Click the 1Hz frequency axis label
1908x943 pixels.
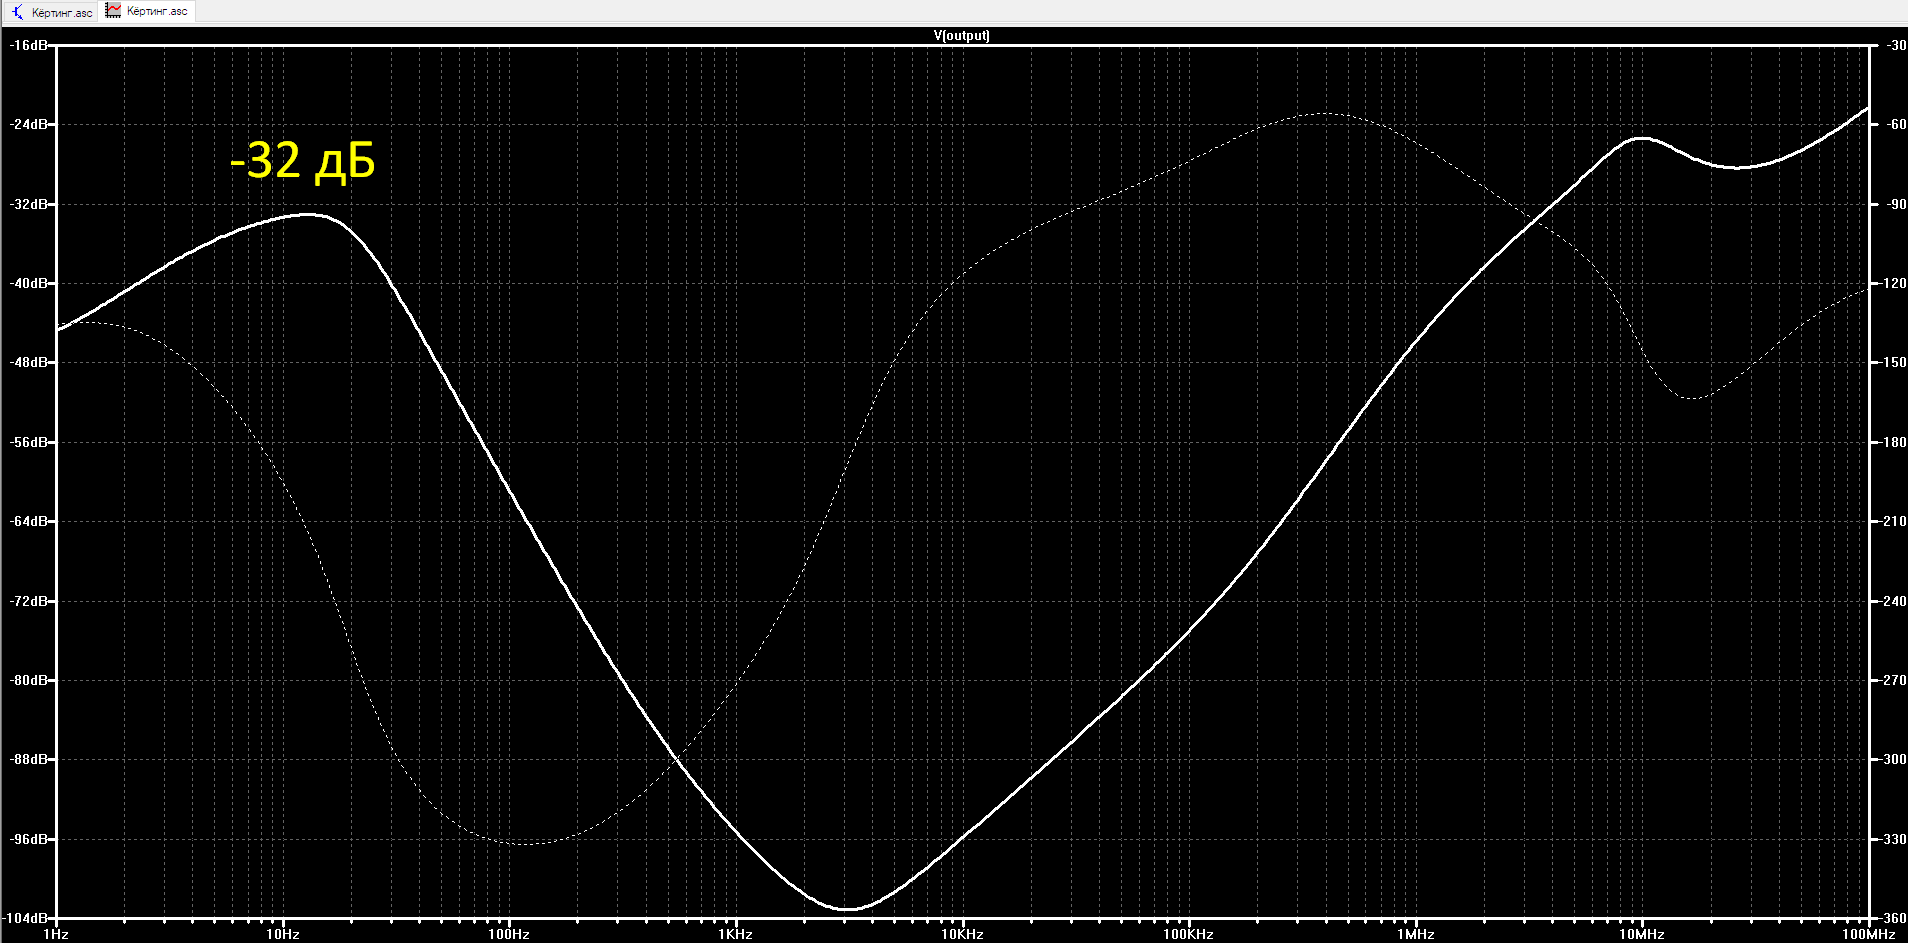[56, 934]
